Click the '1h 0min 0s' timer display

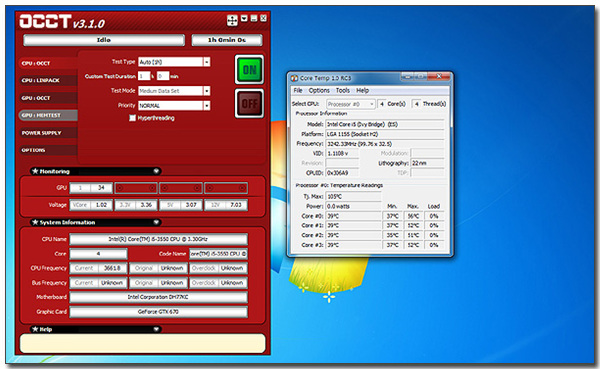click(x=227, y=40)
